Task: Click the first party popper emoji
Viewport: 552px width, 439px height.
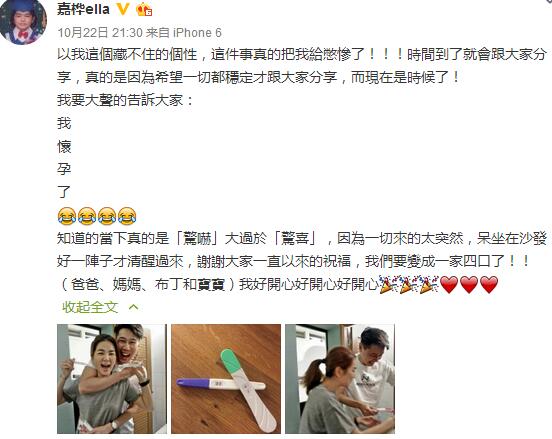Action: coord(388,284)
